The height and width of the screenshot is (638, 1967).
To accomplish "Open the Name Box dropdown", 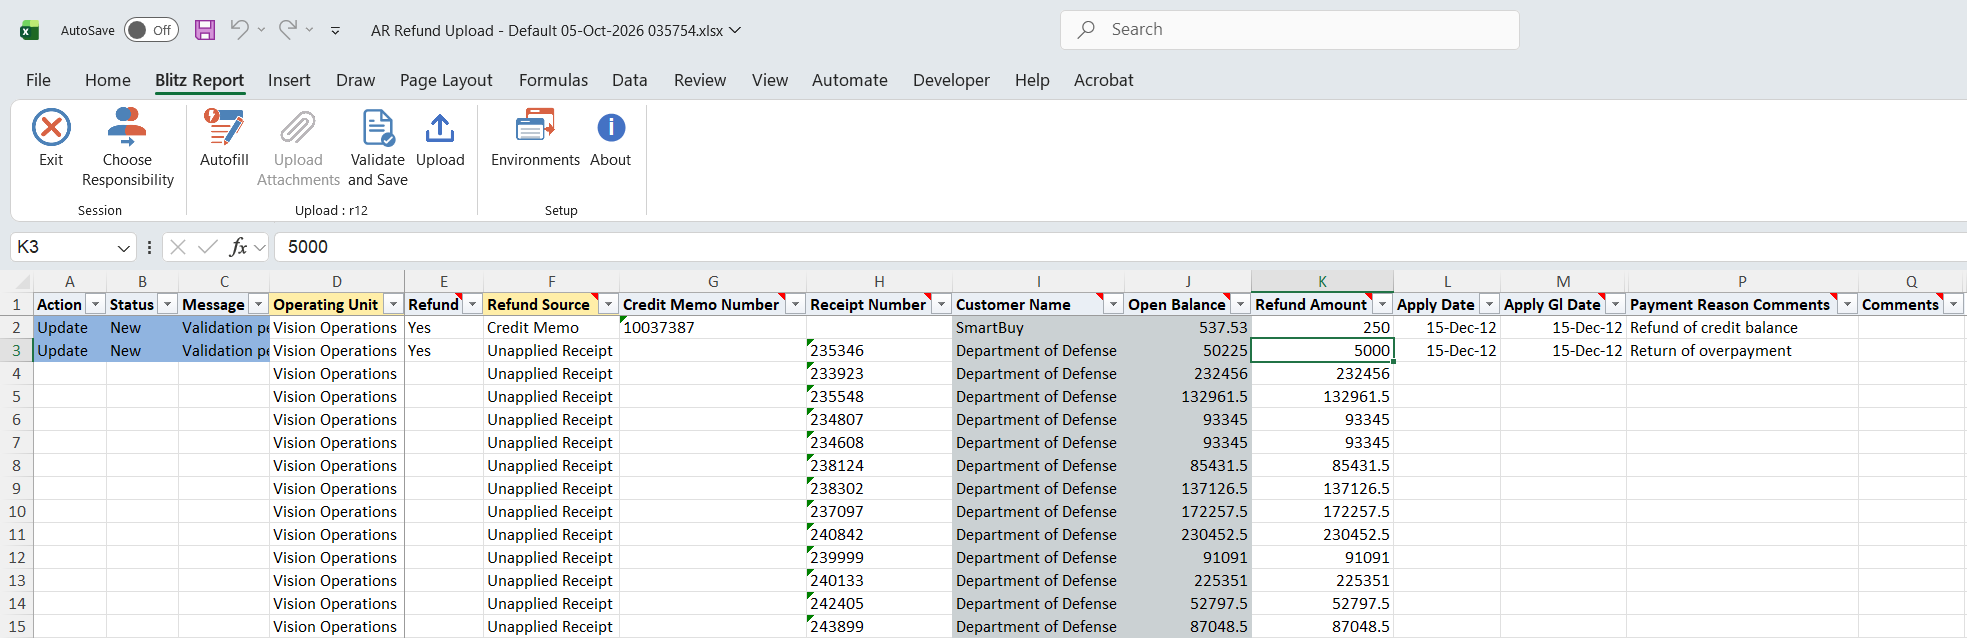I will click(x=124, y=247).
